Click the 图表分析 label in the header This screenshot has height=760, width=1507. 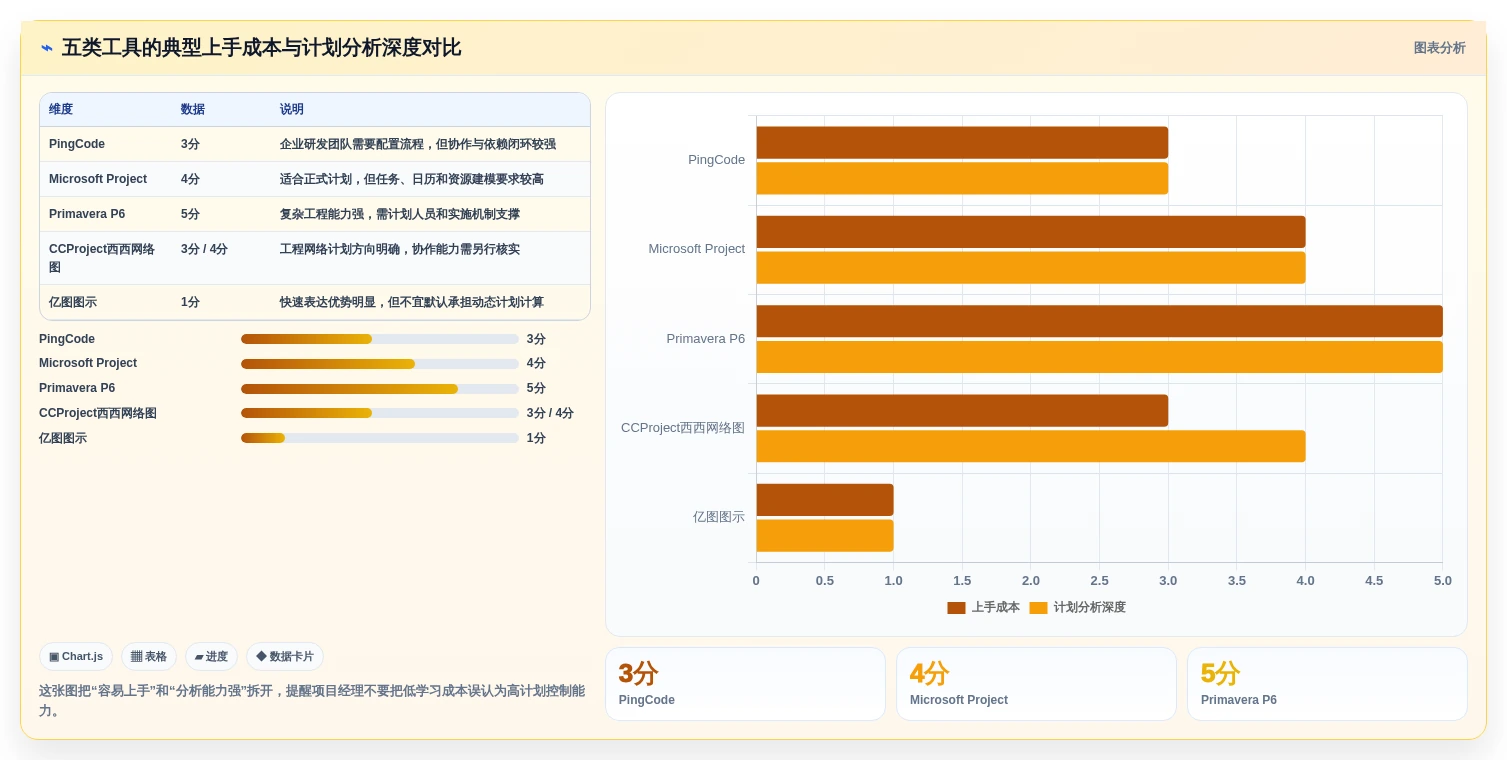(1439, 48)
